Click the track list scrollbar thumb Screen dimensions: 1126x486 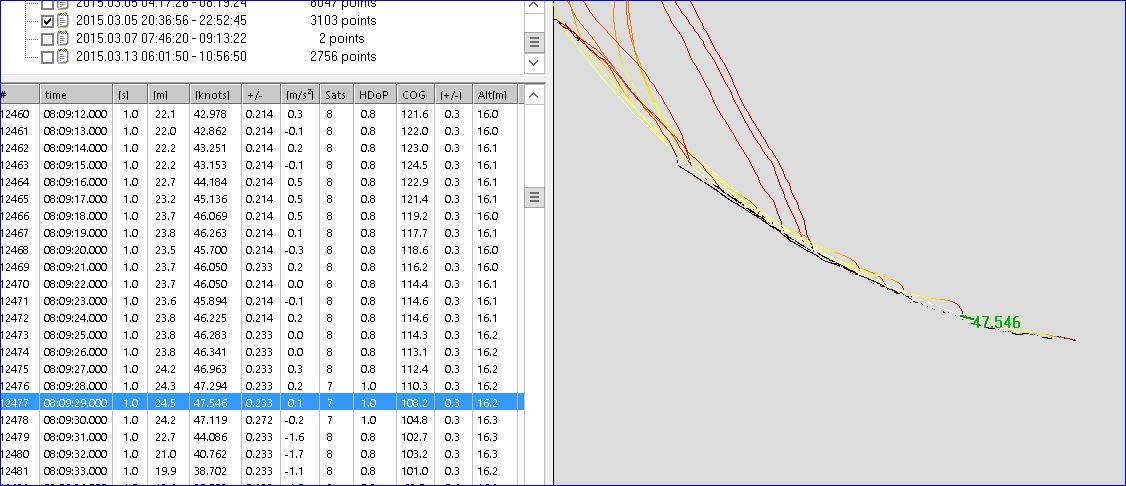tap(535, 42)
